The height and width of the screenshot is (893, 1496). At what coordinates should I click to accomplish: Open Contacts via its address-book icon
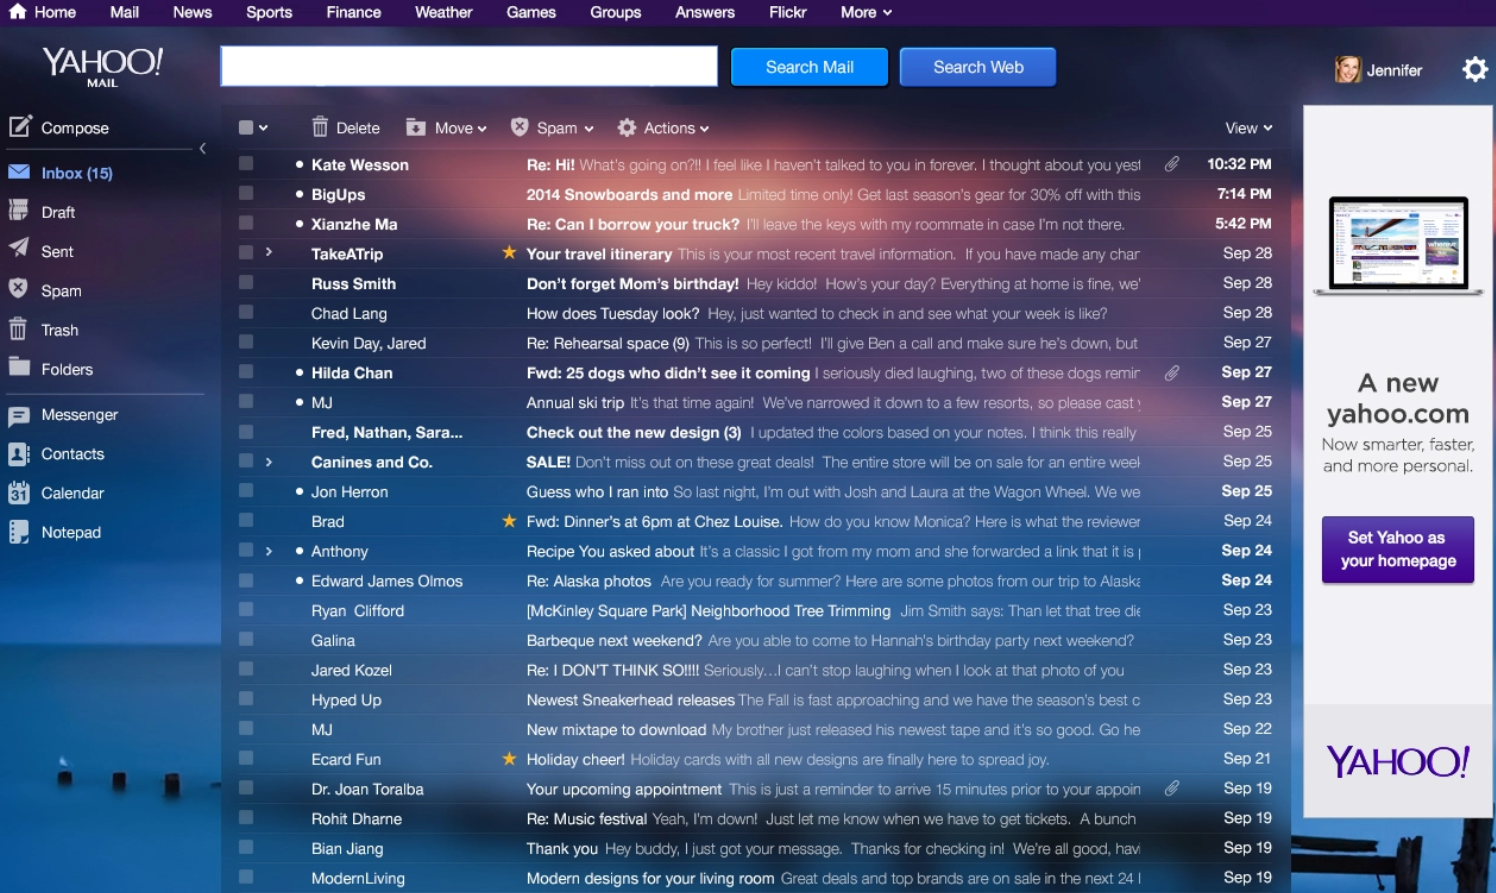[x=19, y=454]
